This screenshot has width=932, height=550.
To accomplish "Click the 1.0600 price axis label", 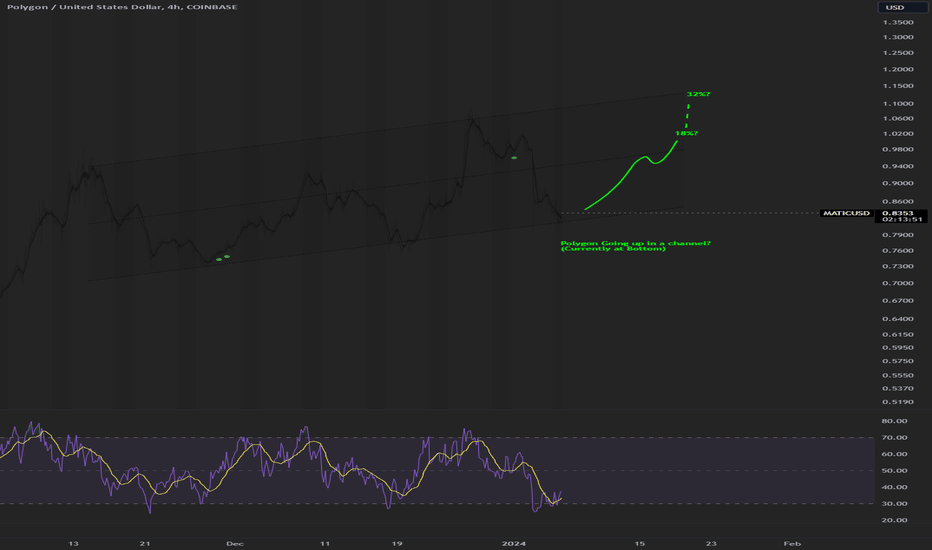I will (898, 118).
